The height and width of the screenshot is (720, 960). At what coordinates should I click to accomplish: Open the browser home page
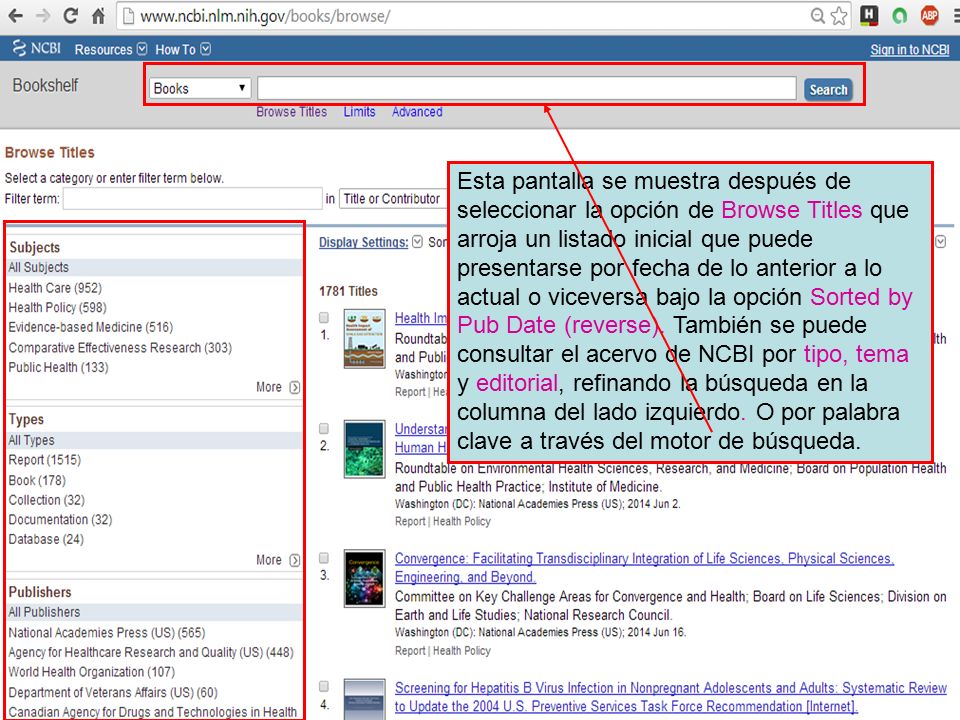[98, 16]
